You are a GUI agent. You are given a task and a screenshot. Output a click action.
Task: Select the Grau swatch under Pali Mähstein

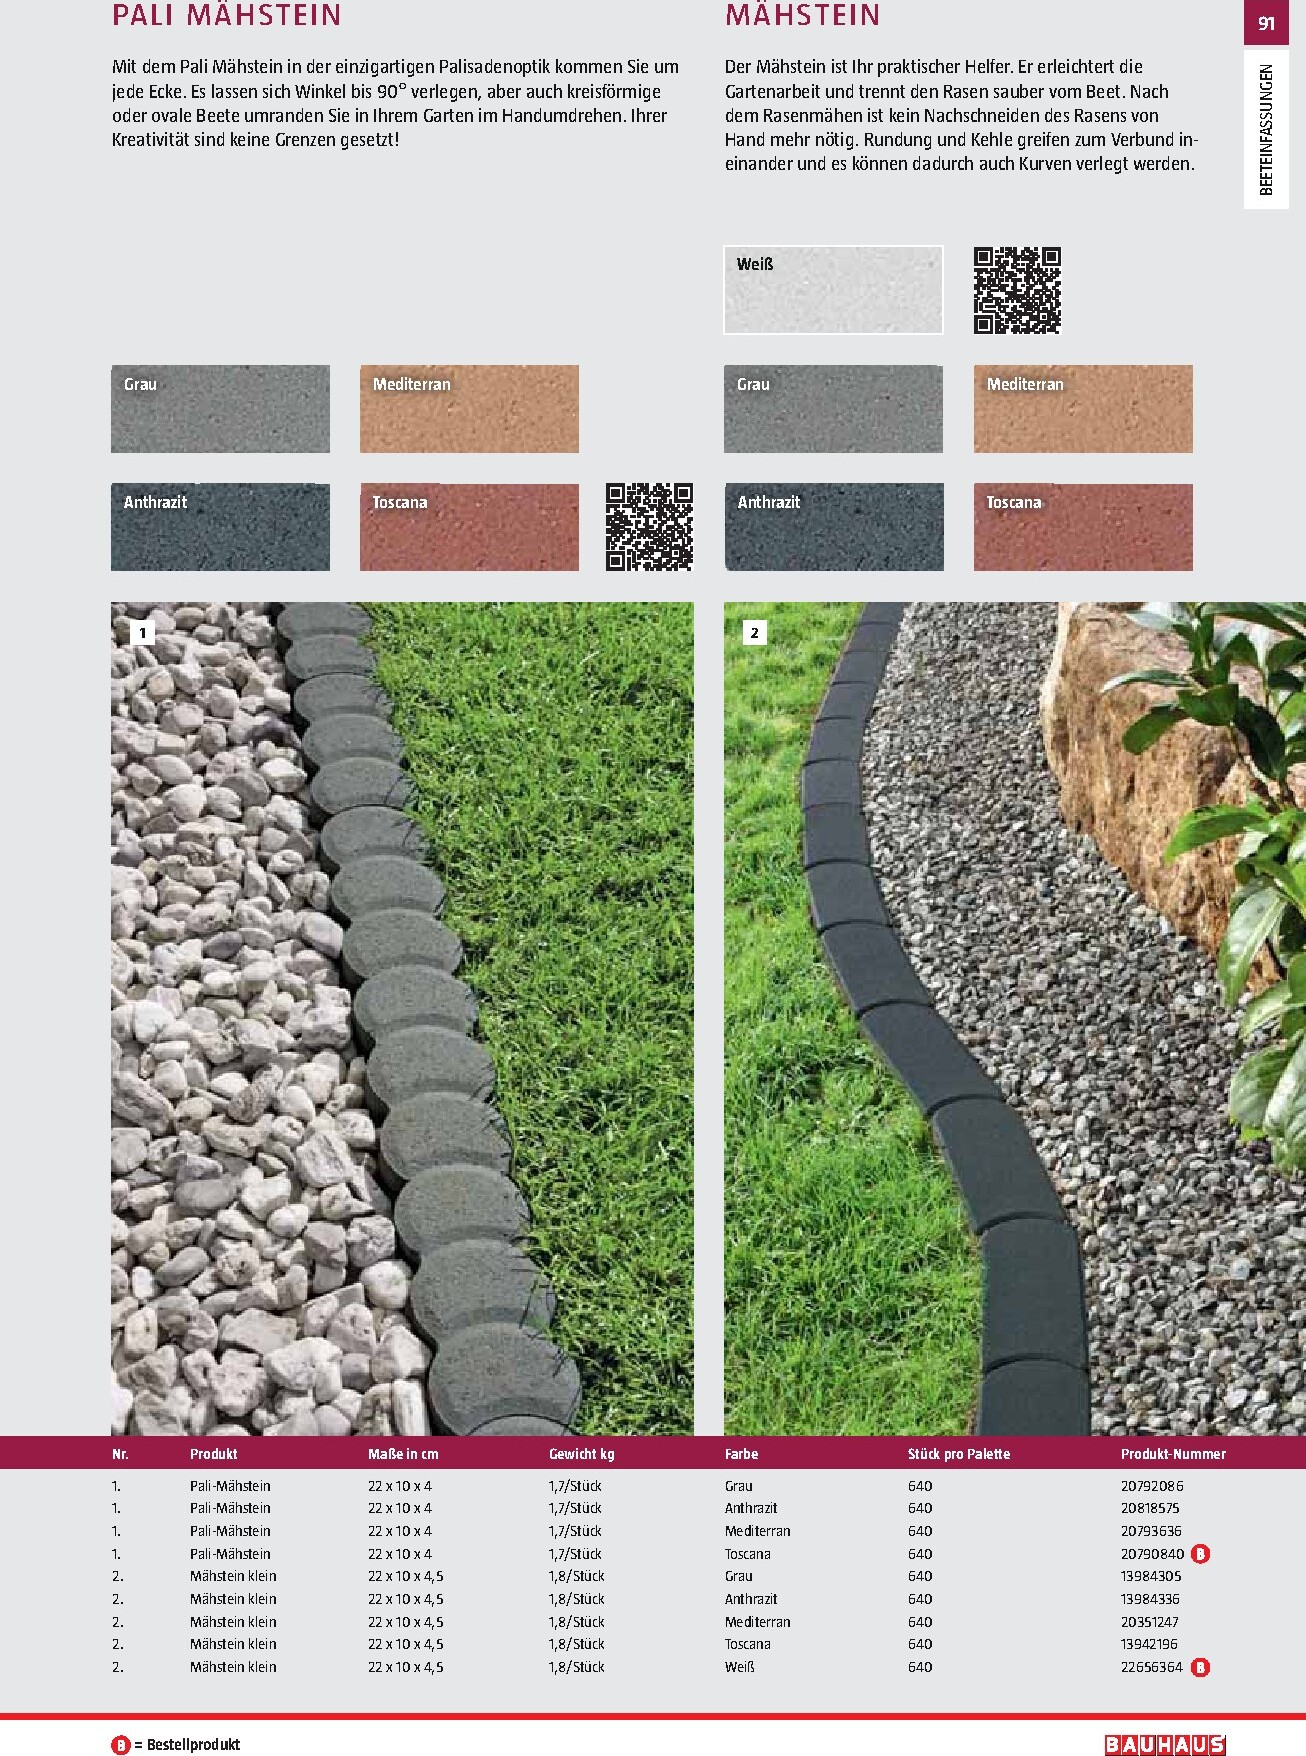[x=220, y=409]
